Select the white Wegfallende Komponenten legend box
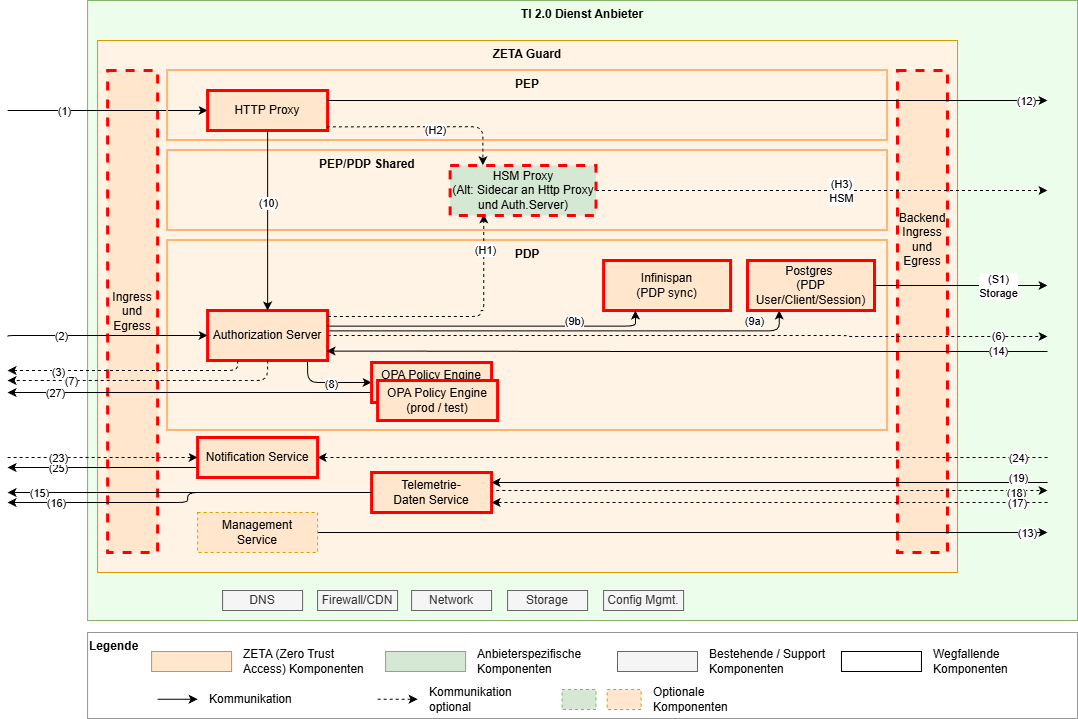This screenshot has width=1078, height=719. click(880, 661)
